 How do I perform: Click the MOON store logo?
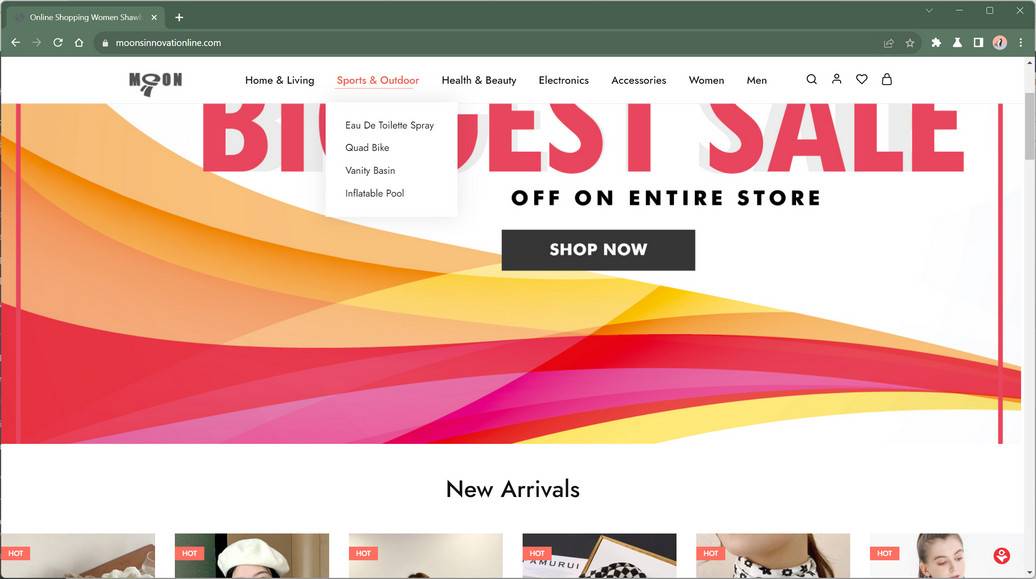(155, 83)
